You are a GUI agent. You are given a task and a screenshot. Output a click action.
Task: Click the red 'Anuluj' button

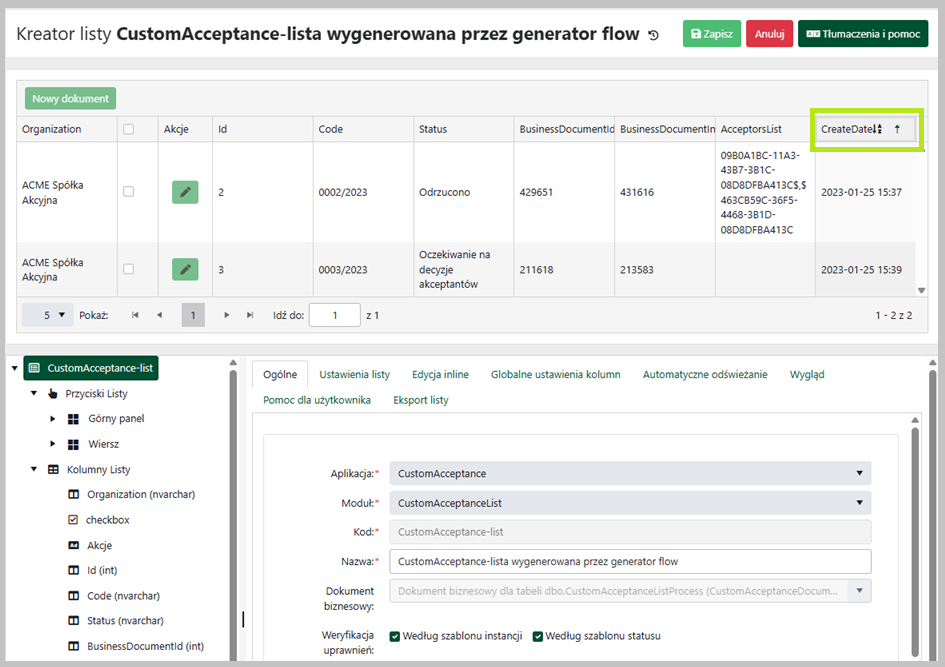point(769,34)
